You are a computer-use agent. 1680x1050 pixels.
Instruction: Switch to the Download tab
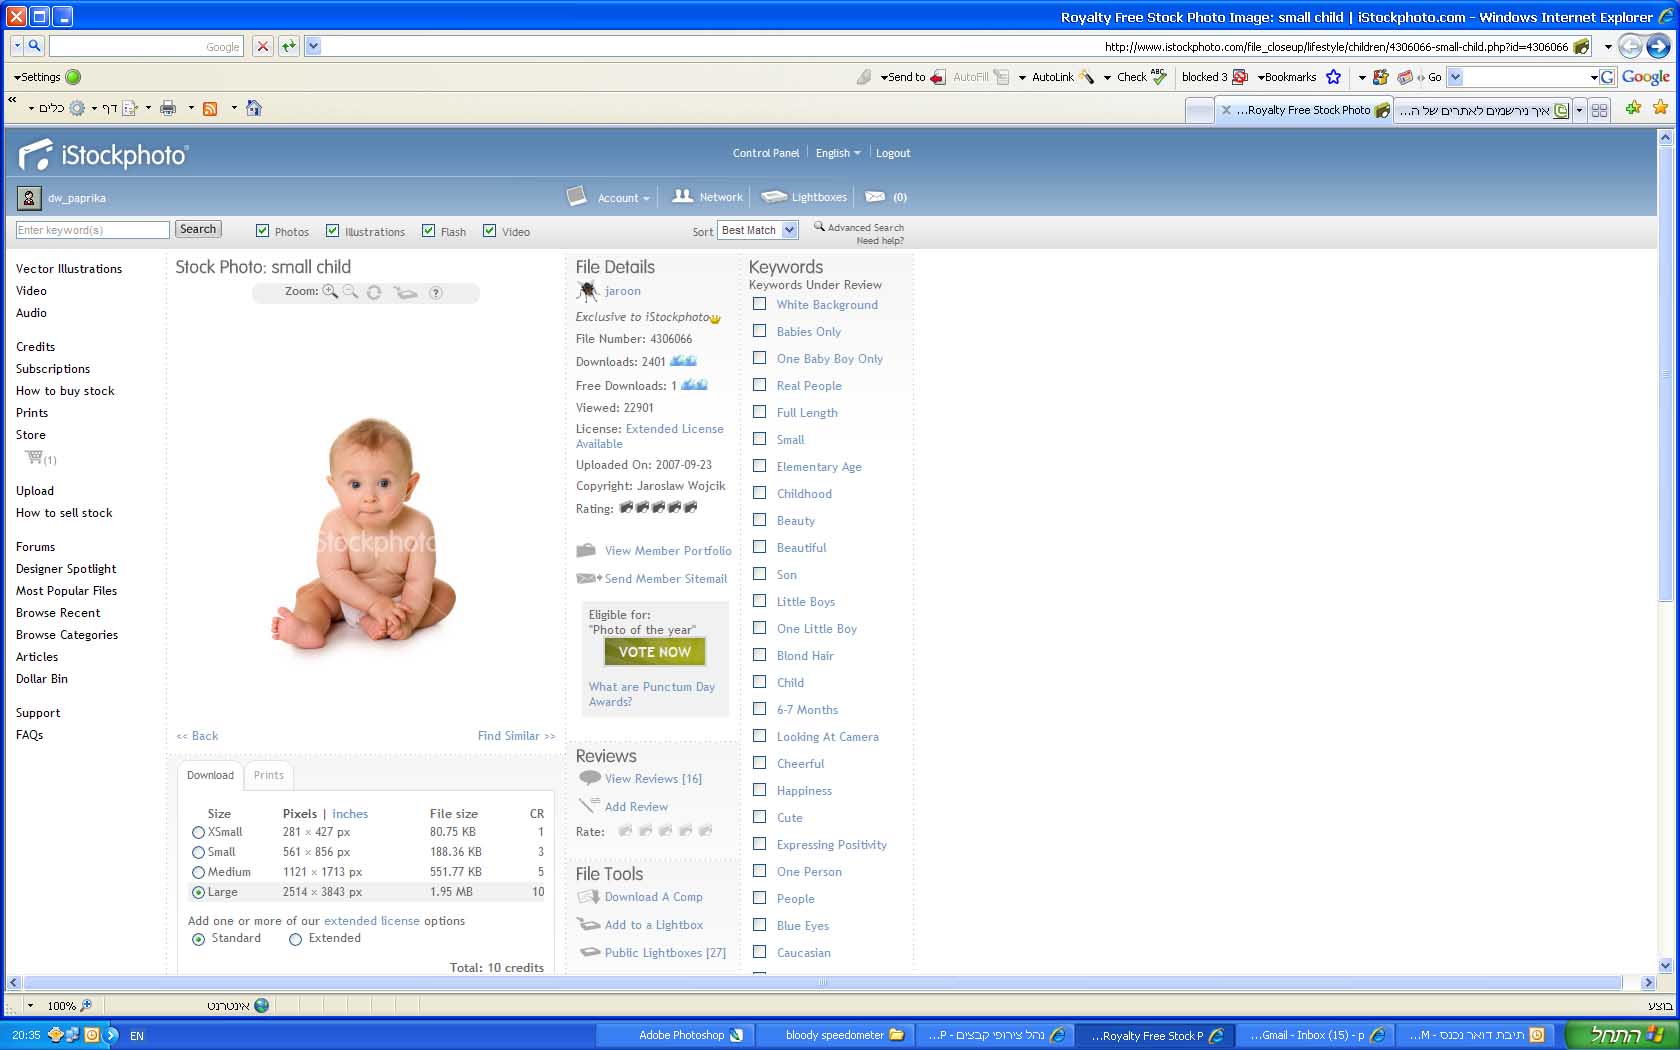point(210,775)
